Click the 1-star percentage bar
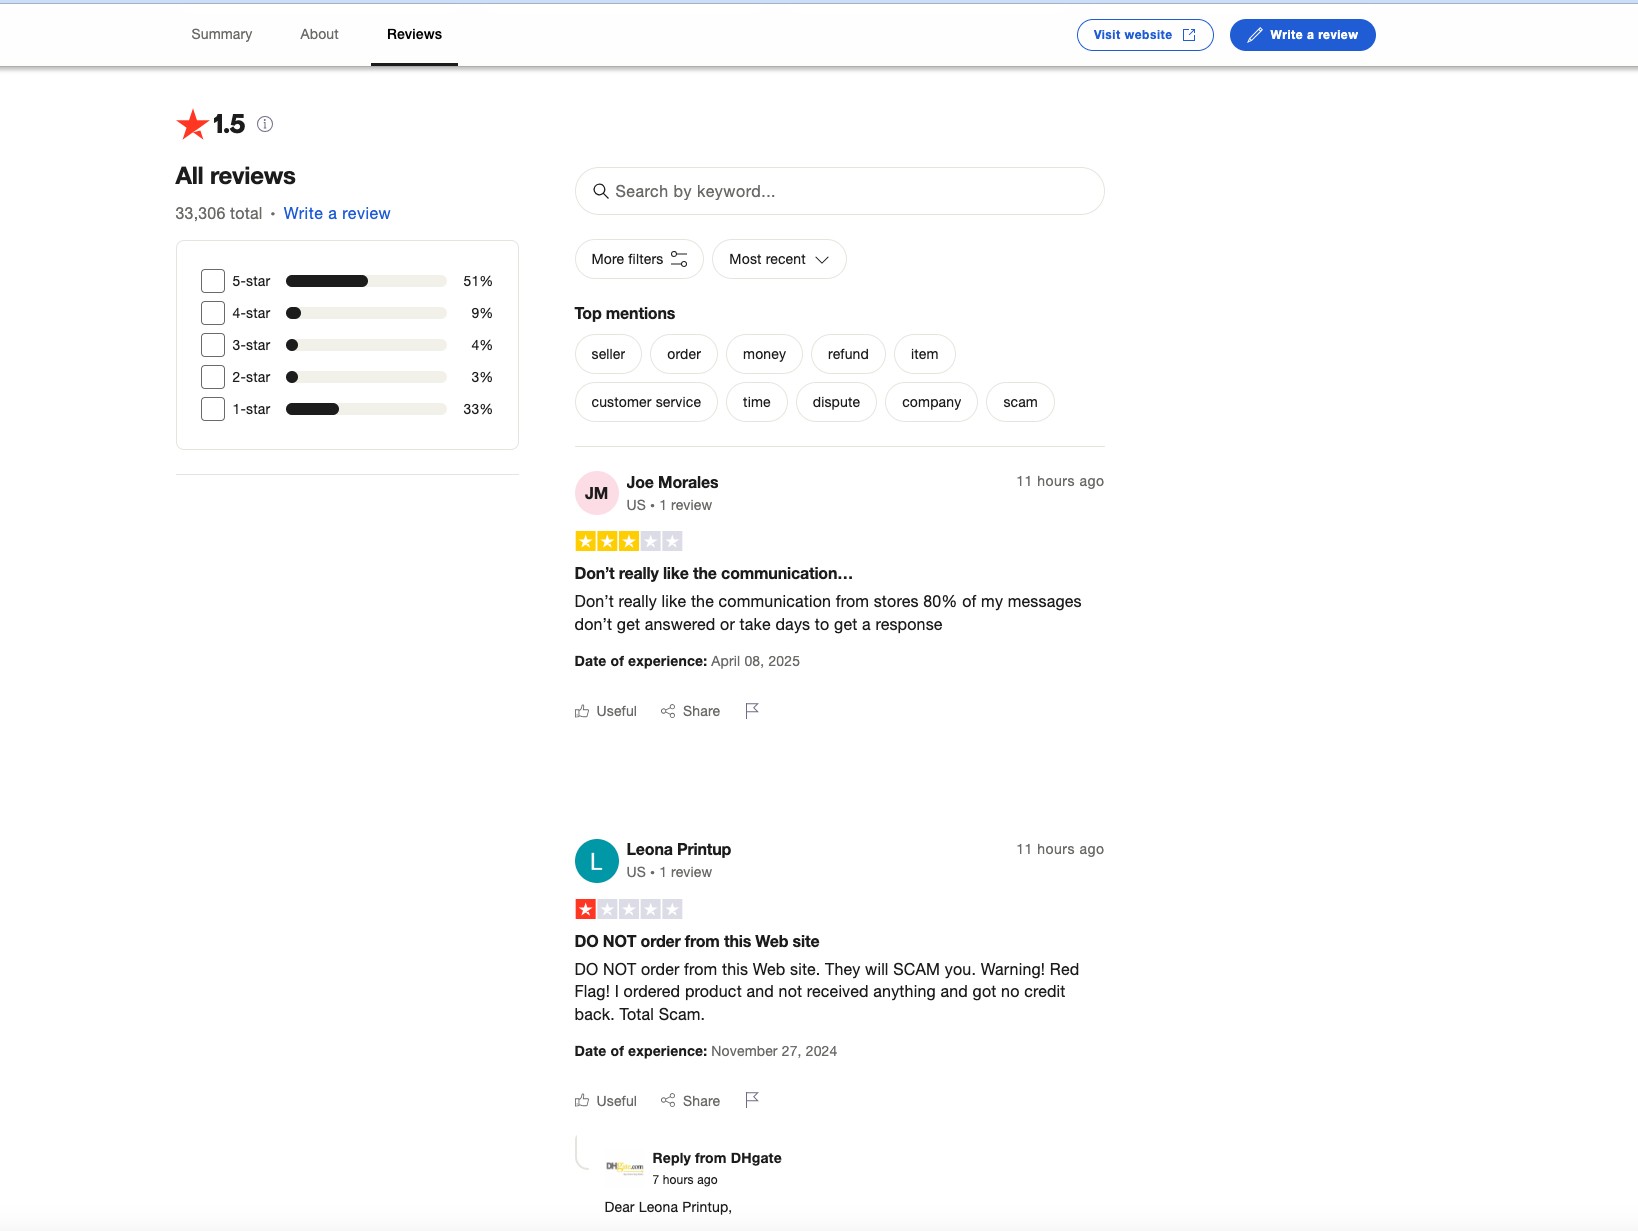1638x1231 pixels. tap(366, 409)
